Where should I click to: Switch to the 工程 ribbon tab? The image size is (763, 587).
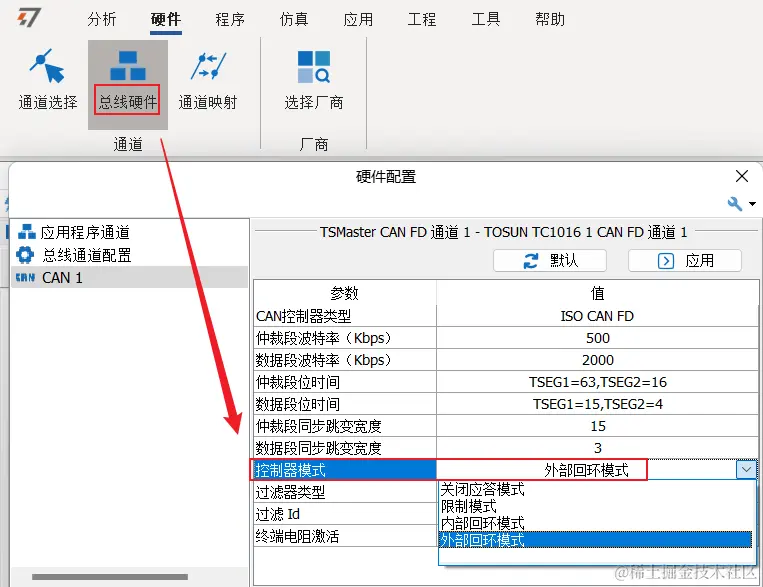[x=422, y=19]
